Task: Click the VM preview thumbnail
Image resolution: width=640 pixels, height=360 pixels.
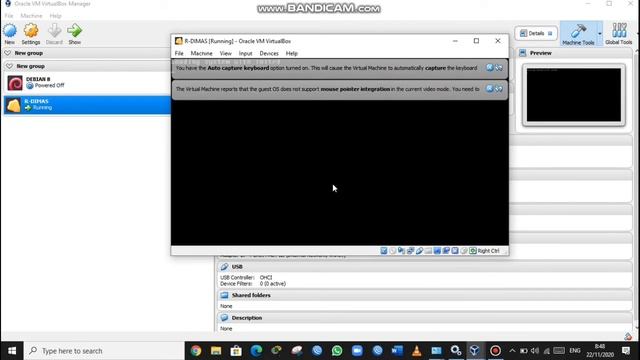Action: point(573,95)
